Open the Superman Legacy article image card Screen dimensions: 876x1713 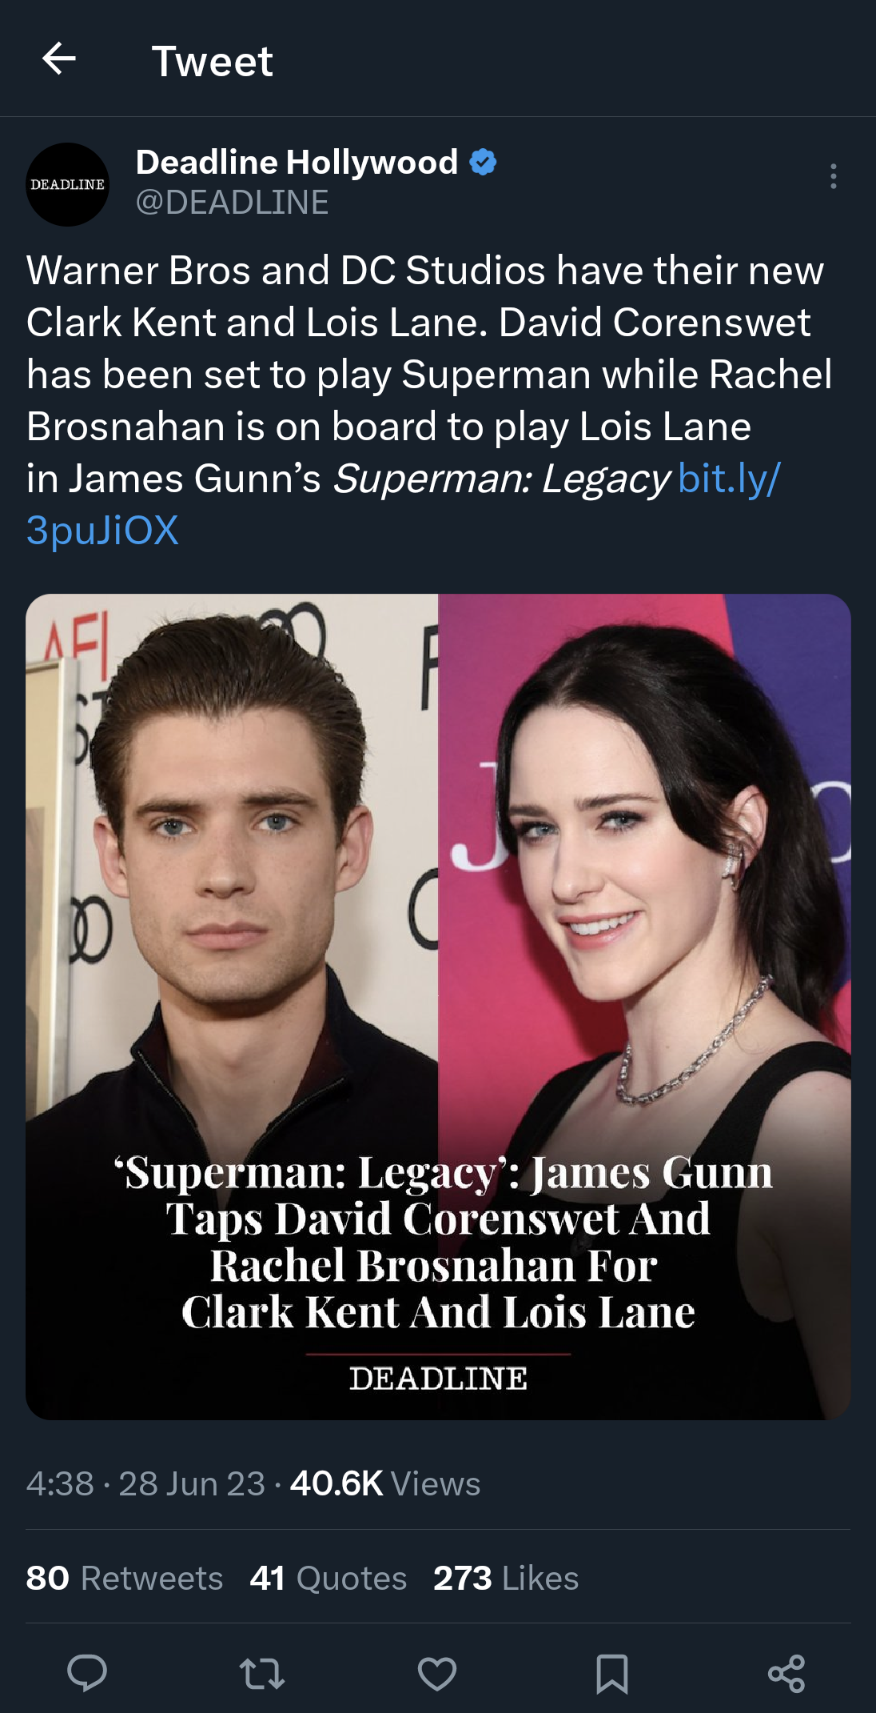[438, 1006]
